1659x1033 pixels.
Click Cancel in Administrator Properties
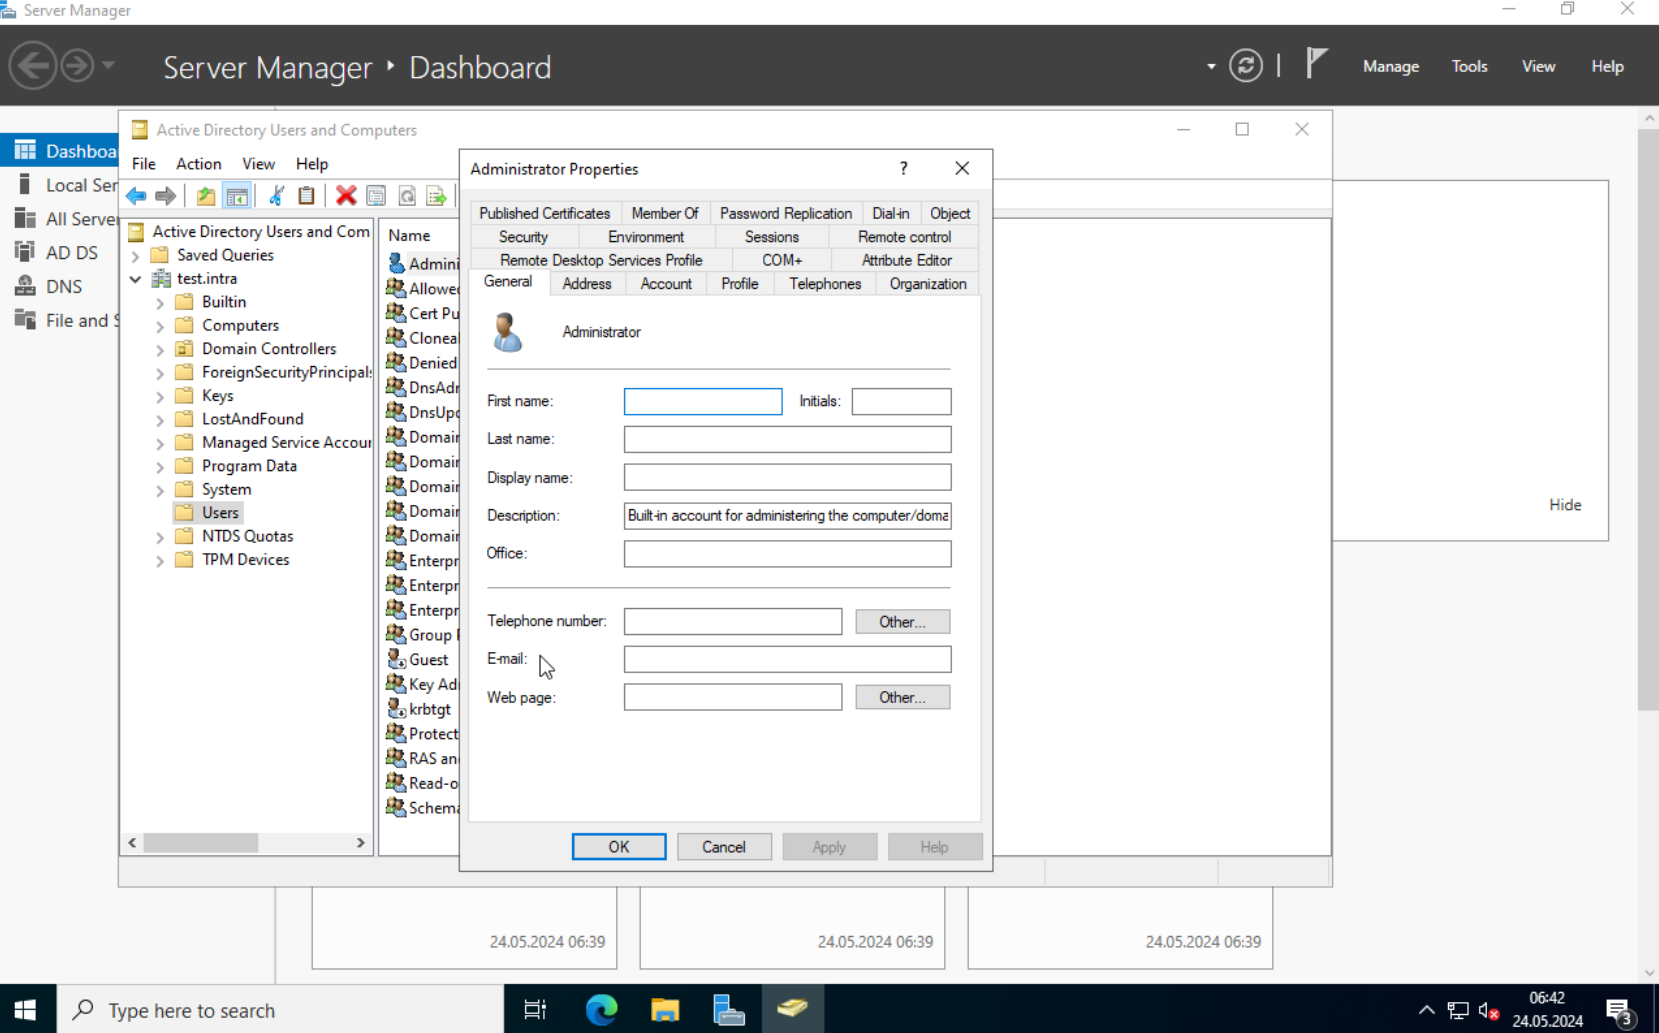tap(724, 847)
